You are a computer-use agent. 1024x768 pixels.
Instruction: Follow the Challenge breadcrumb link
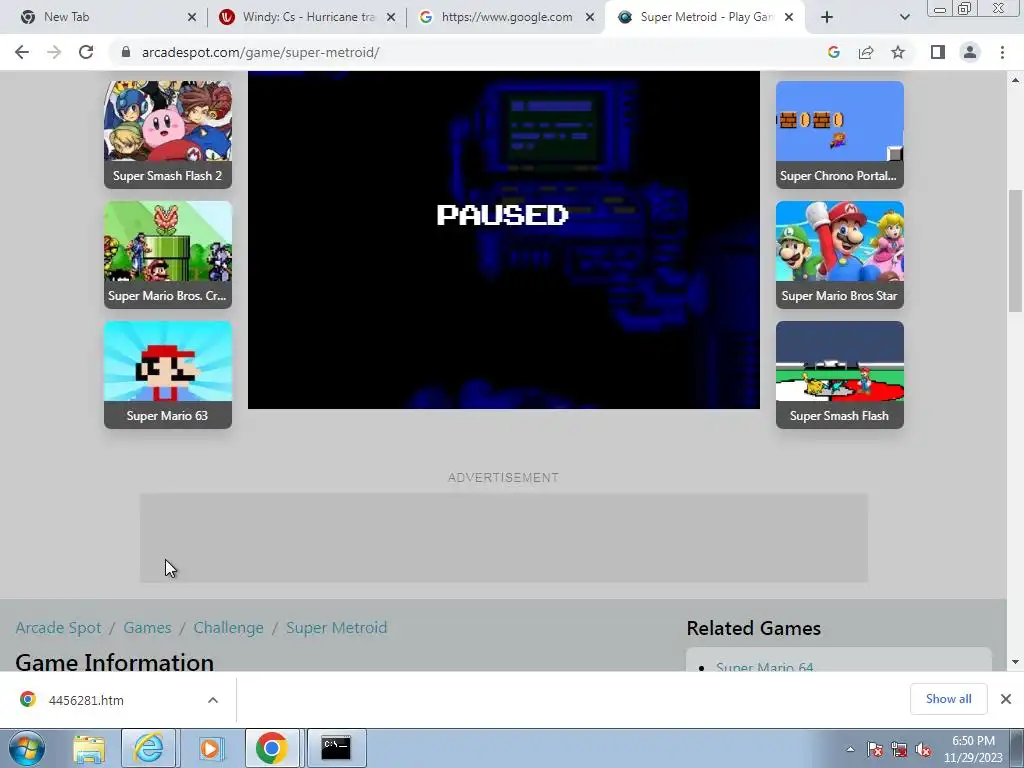click(x=229, y=628)
